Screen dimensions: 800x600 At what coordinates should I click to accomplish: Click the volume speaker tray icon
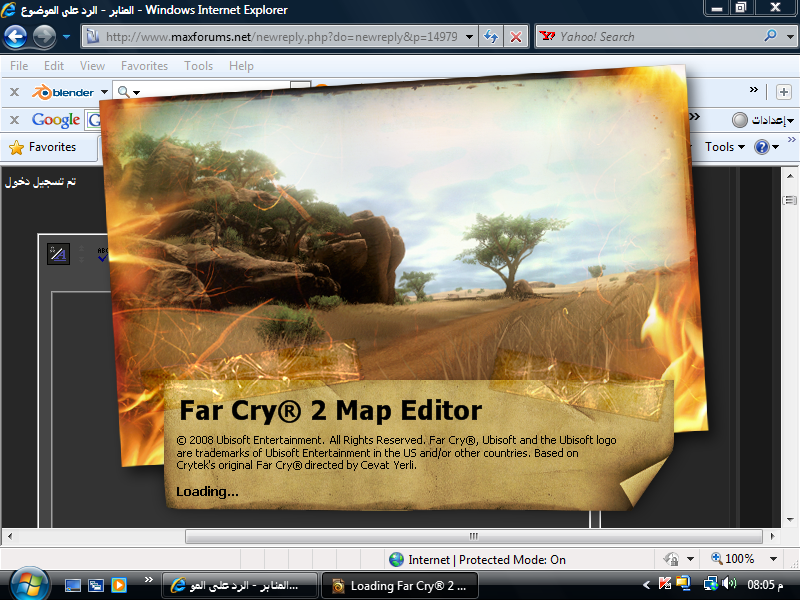730,583
